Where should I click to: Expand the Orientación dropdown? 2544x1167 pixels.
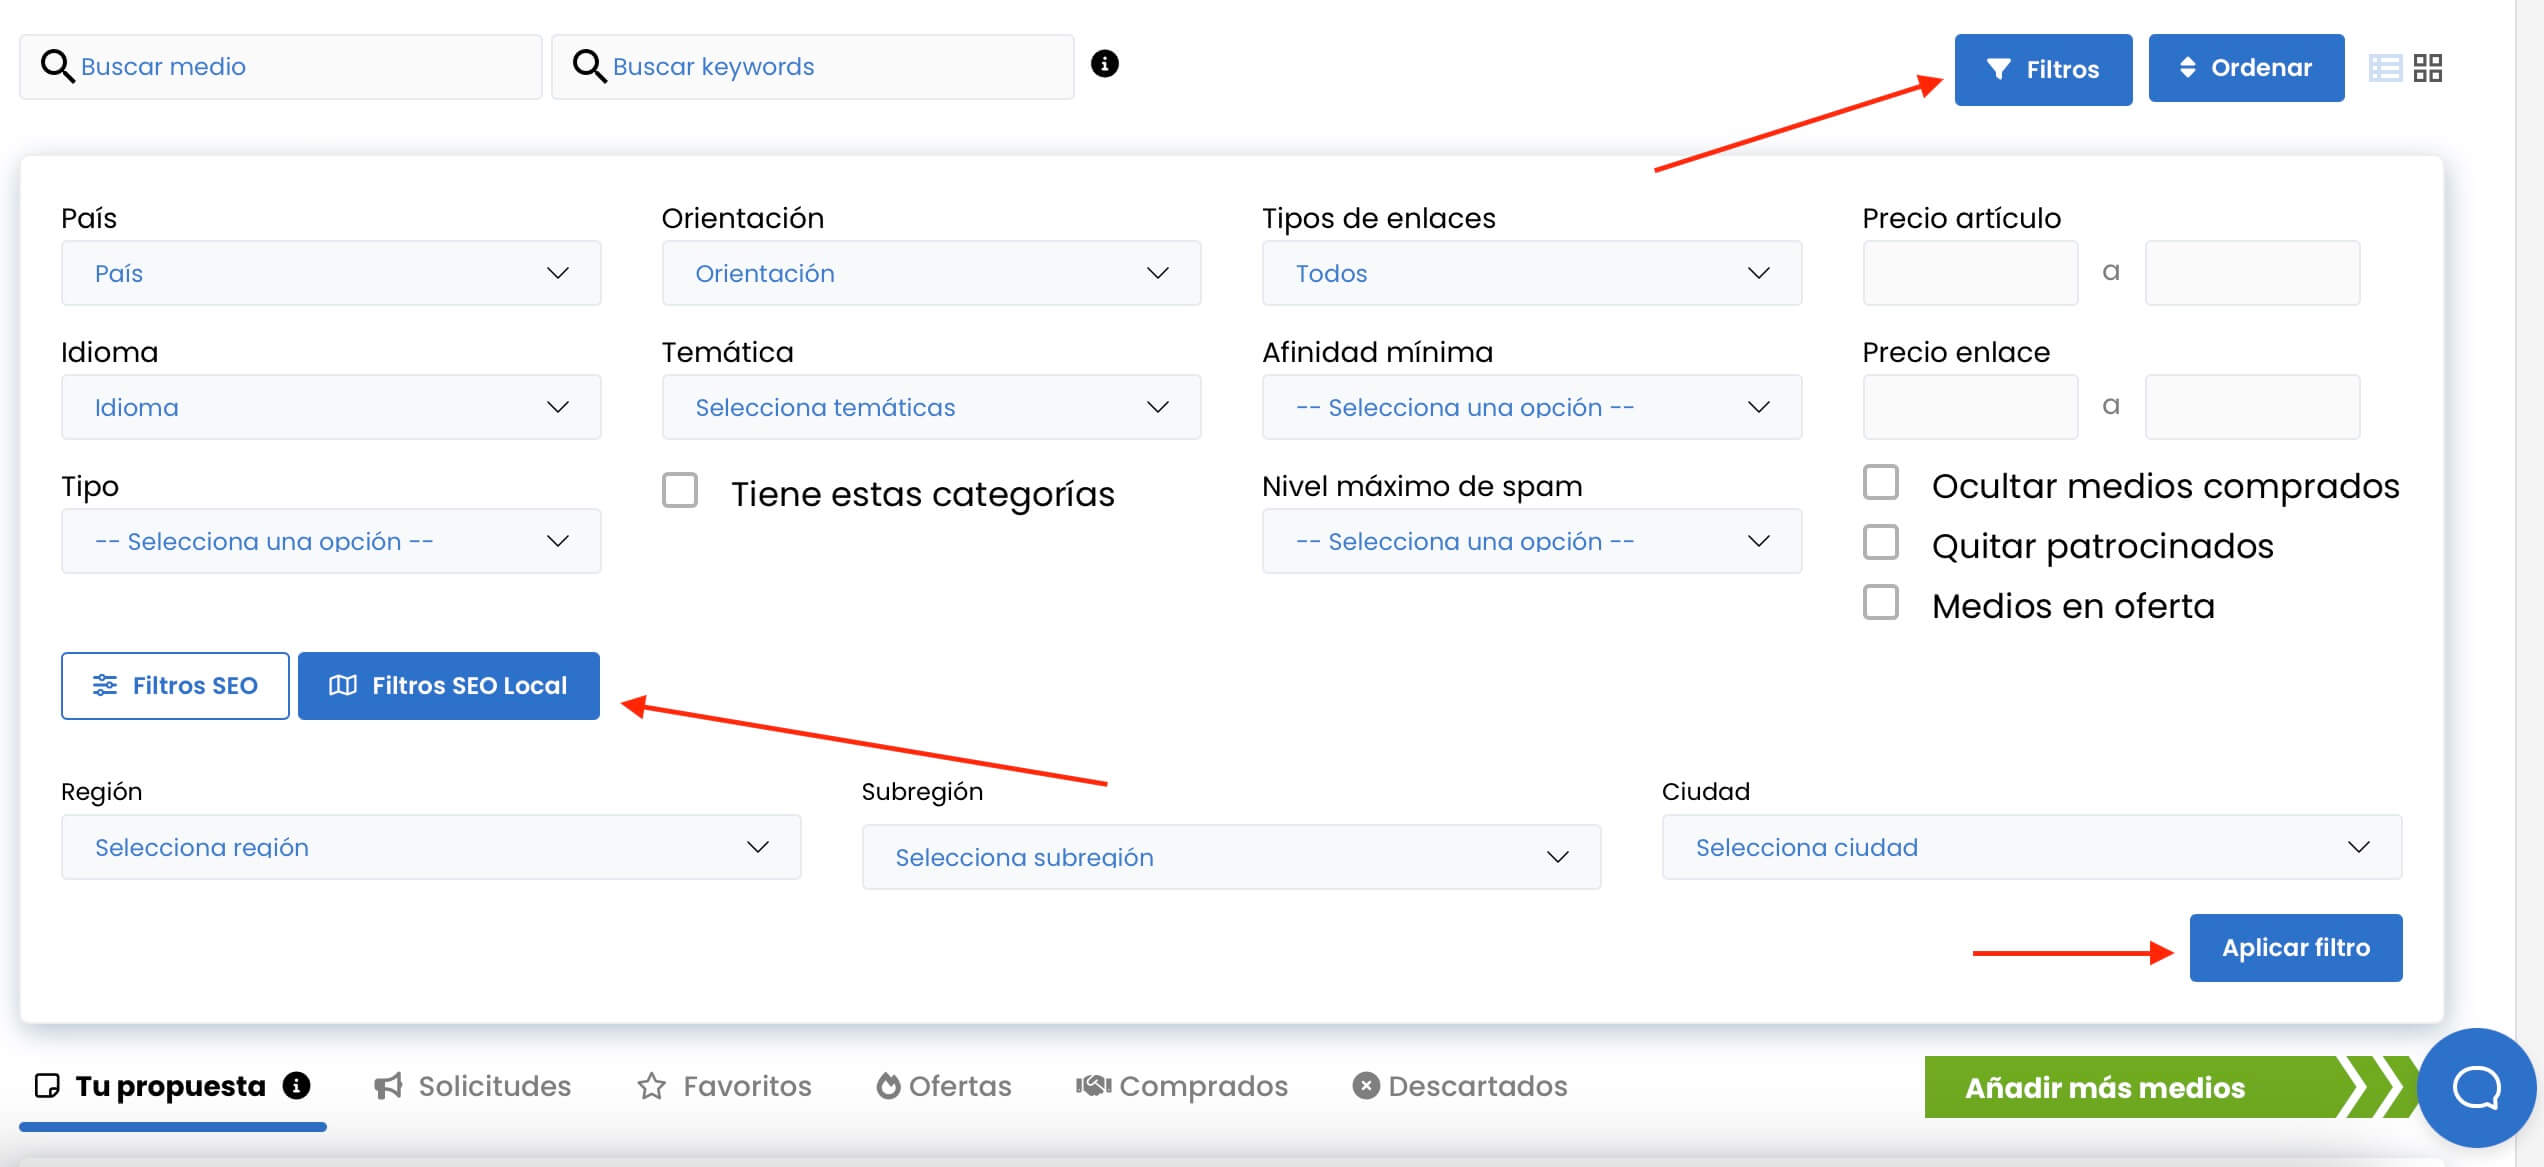point(931,273)
